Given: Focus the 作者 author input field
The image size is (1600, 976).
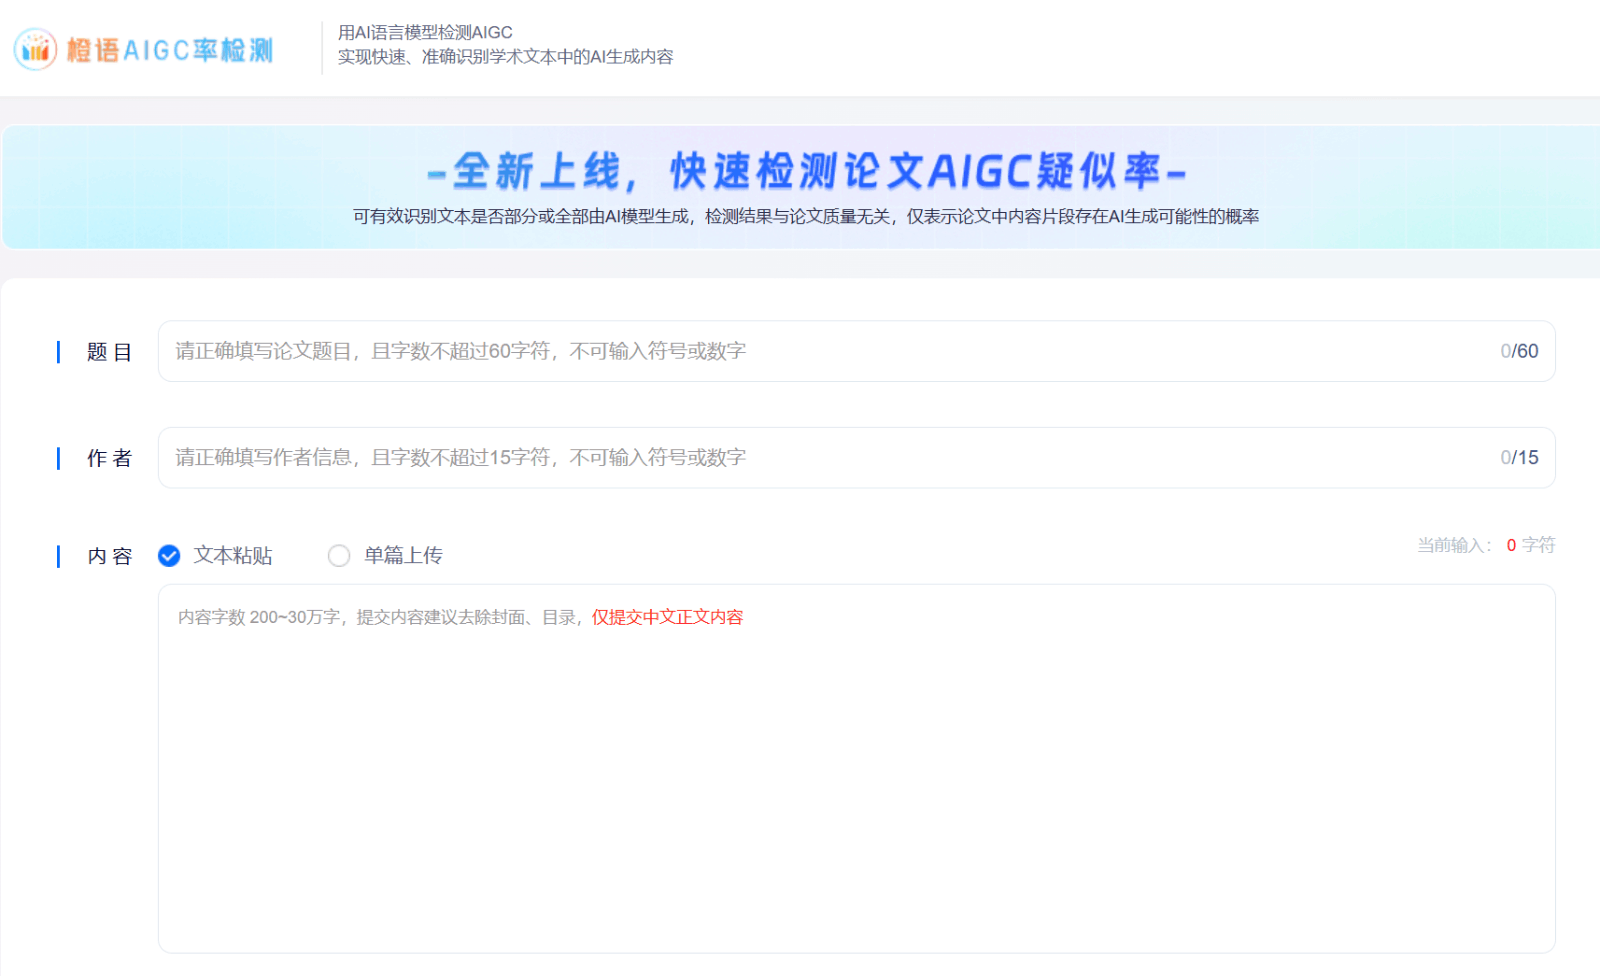Looking at the screenshot, I should coord(856,458).
